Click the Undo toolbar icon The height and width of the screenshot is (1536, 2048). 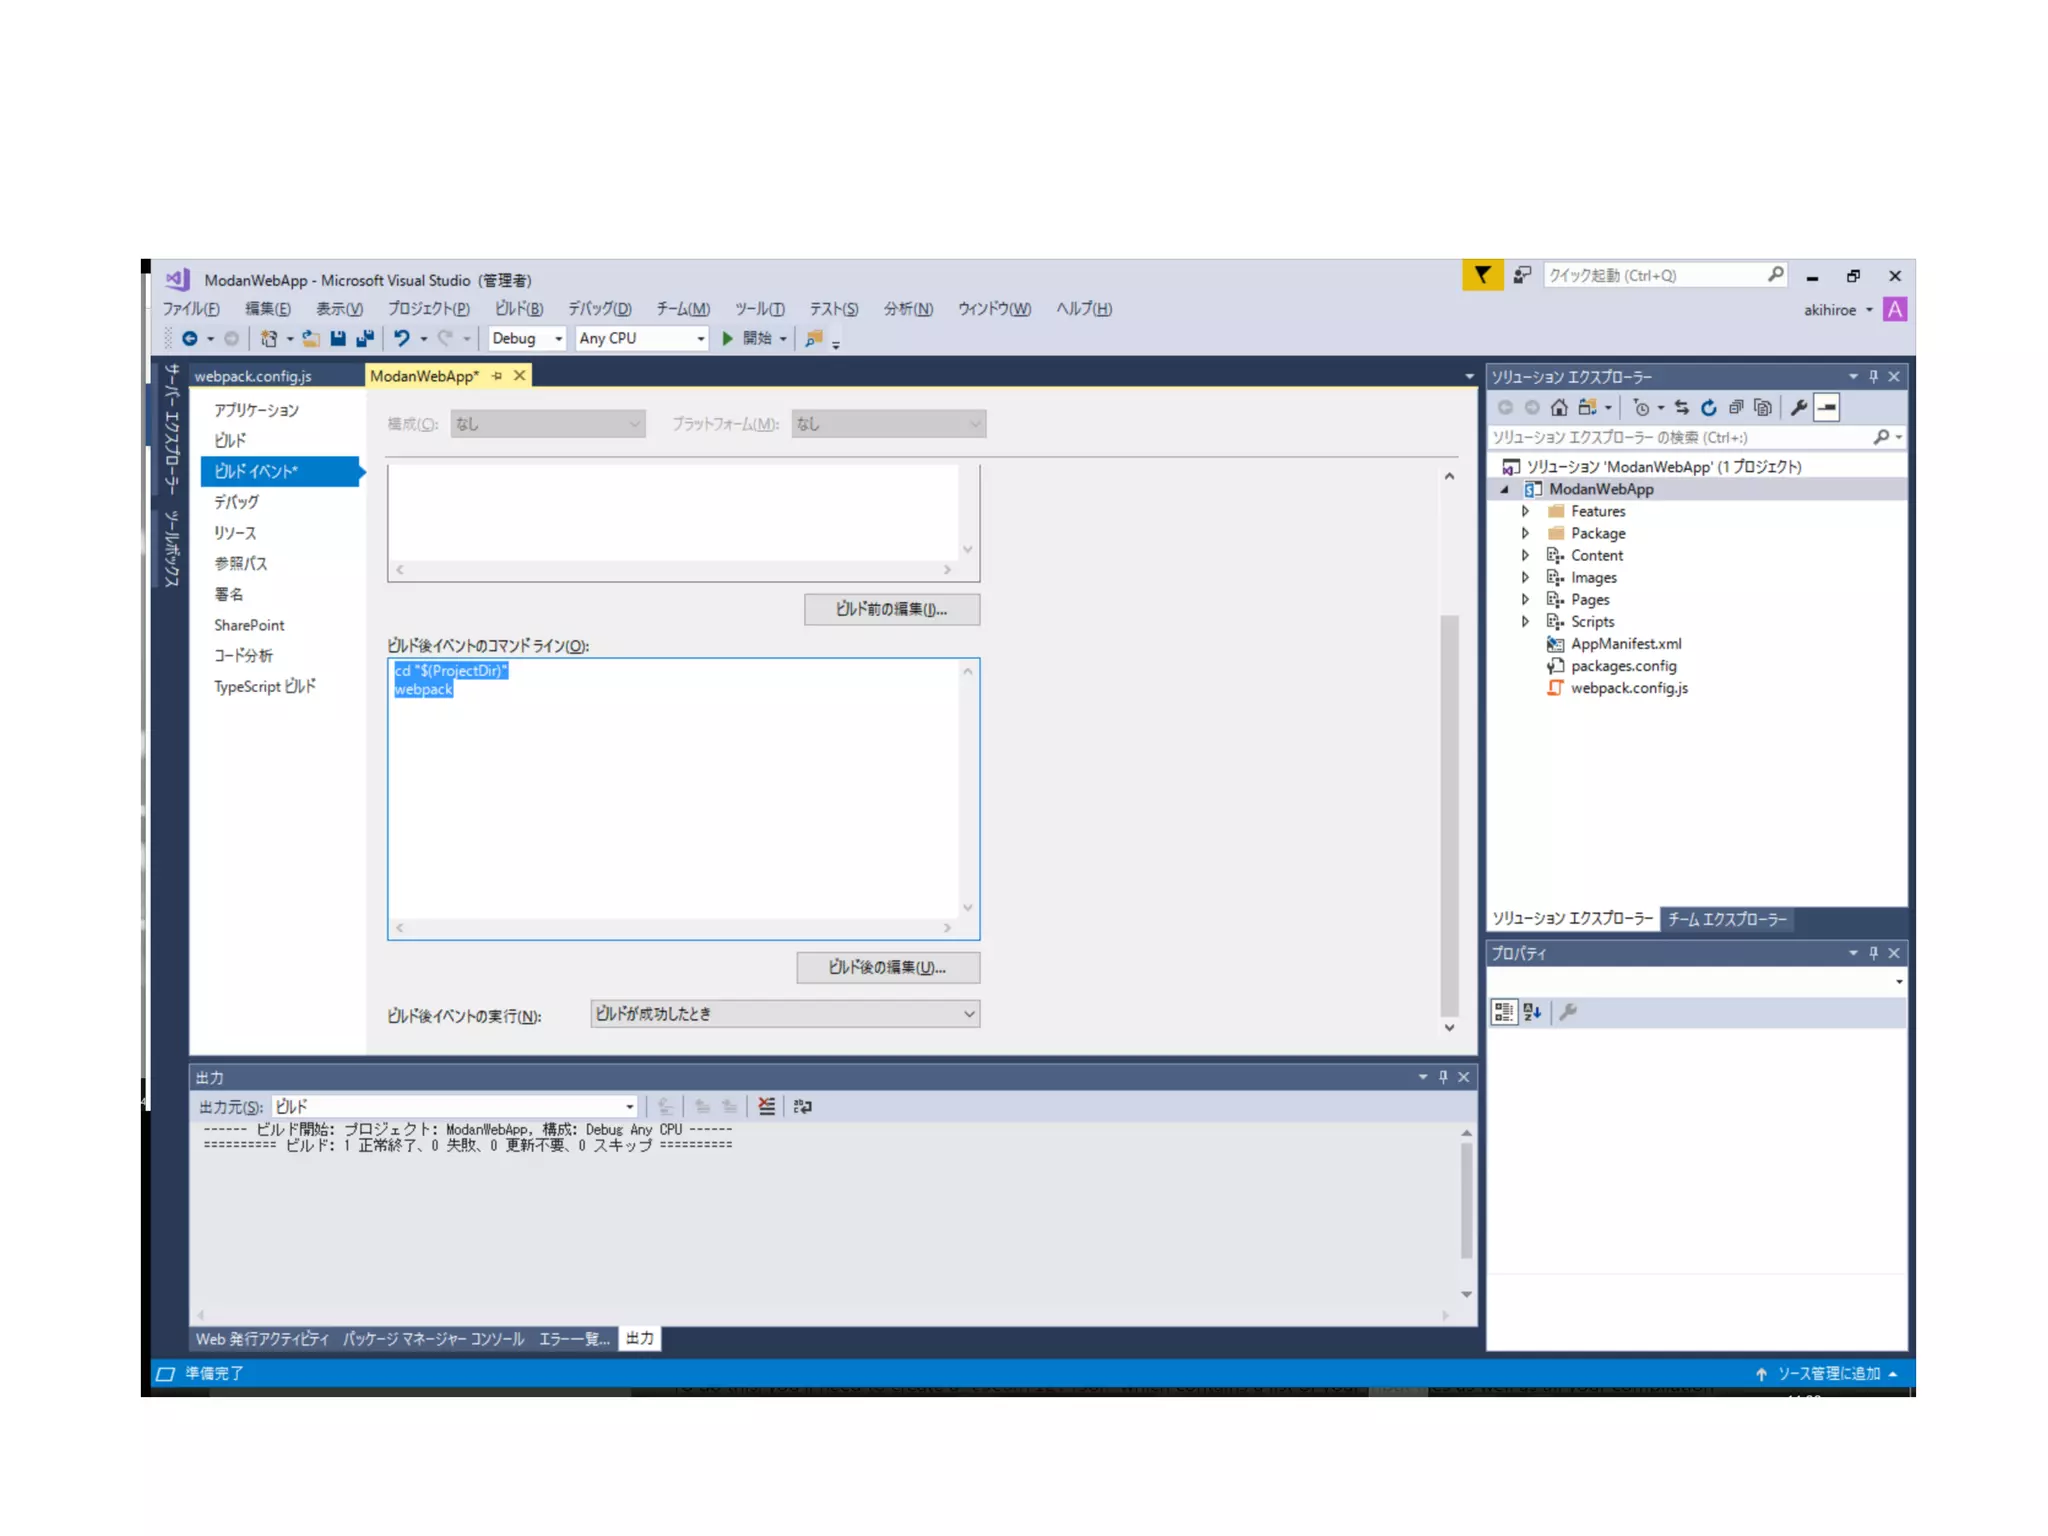click(x=402, y=338)
